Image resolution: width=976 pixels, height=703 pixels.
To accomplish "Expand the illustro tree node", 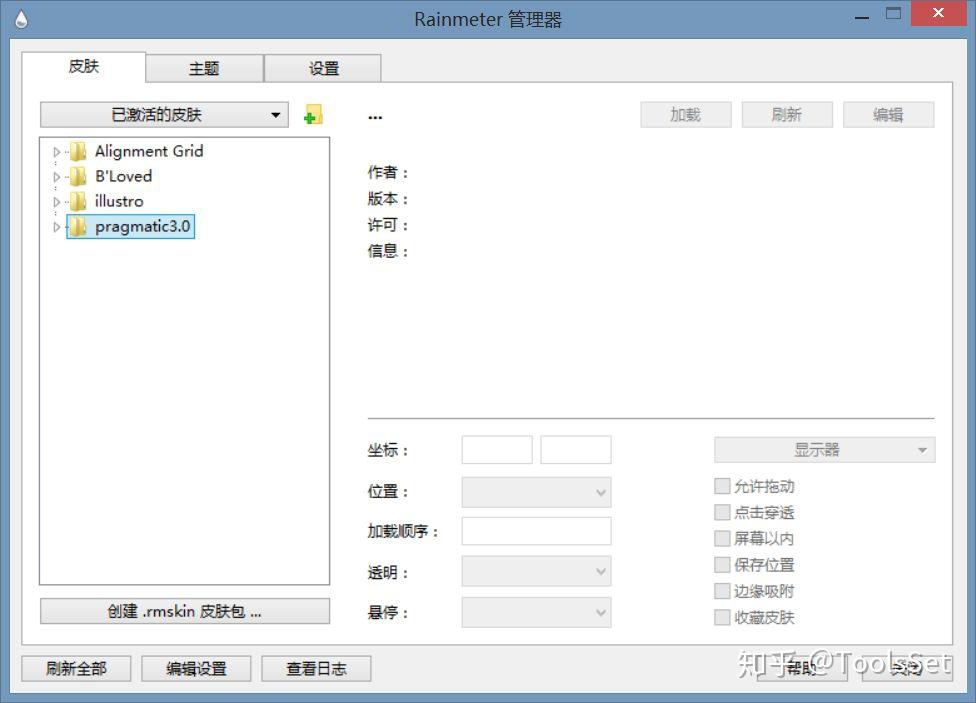I will click(x=57, y=202).
